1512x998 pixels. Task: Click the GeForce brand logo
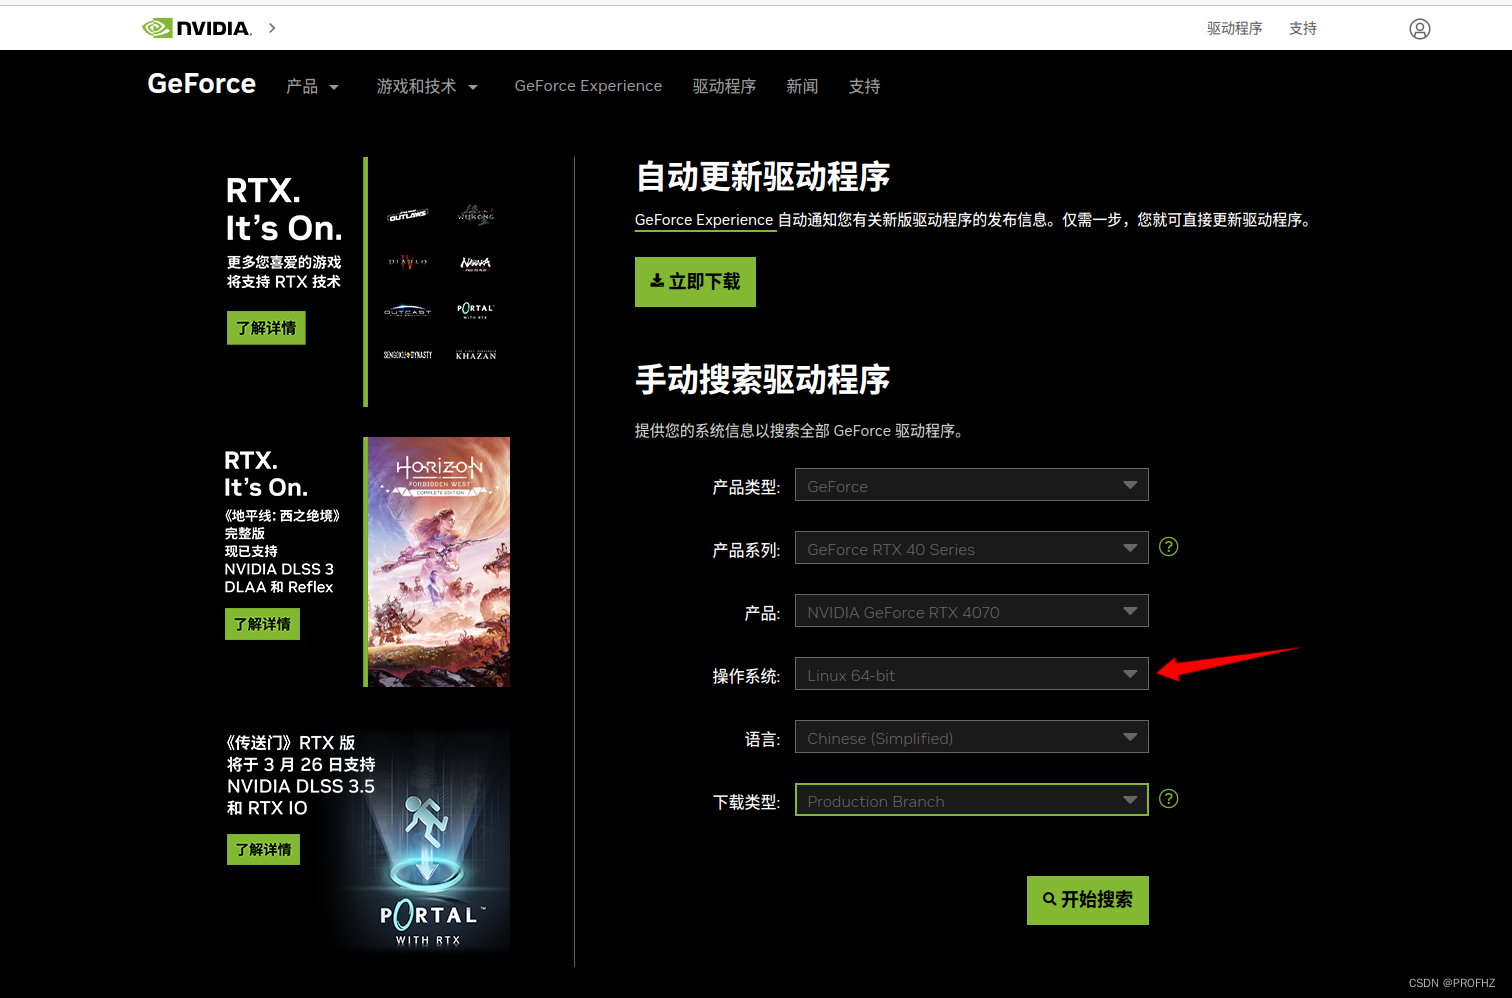tap(202, 84)
